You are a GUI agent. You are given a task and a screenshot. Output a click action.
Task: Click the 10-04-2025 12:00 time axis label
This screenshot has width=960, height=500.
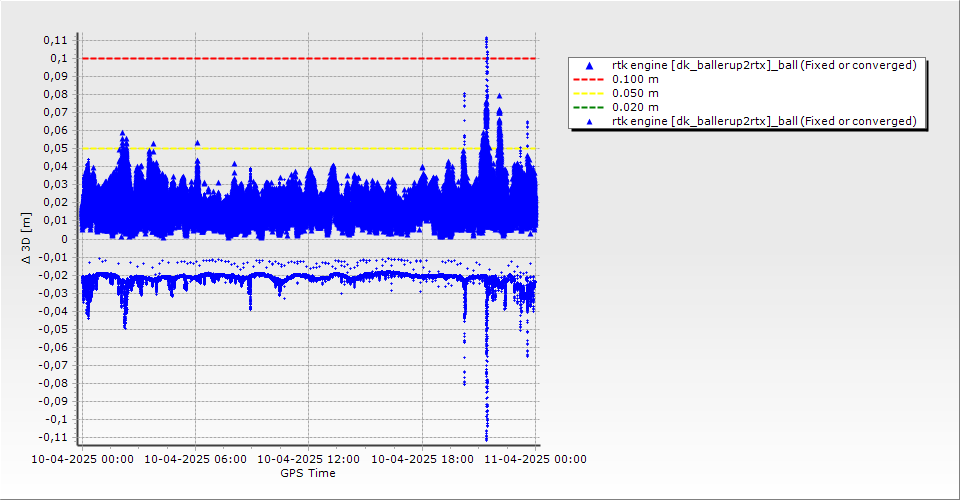(308, 460)
